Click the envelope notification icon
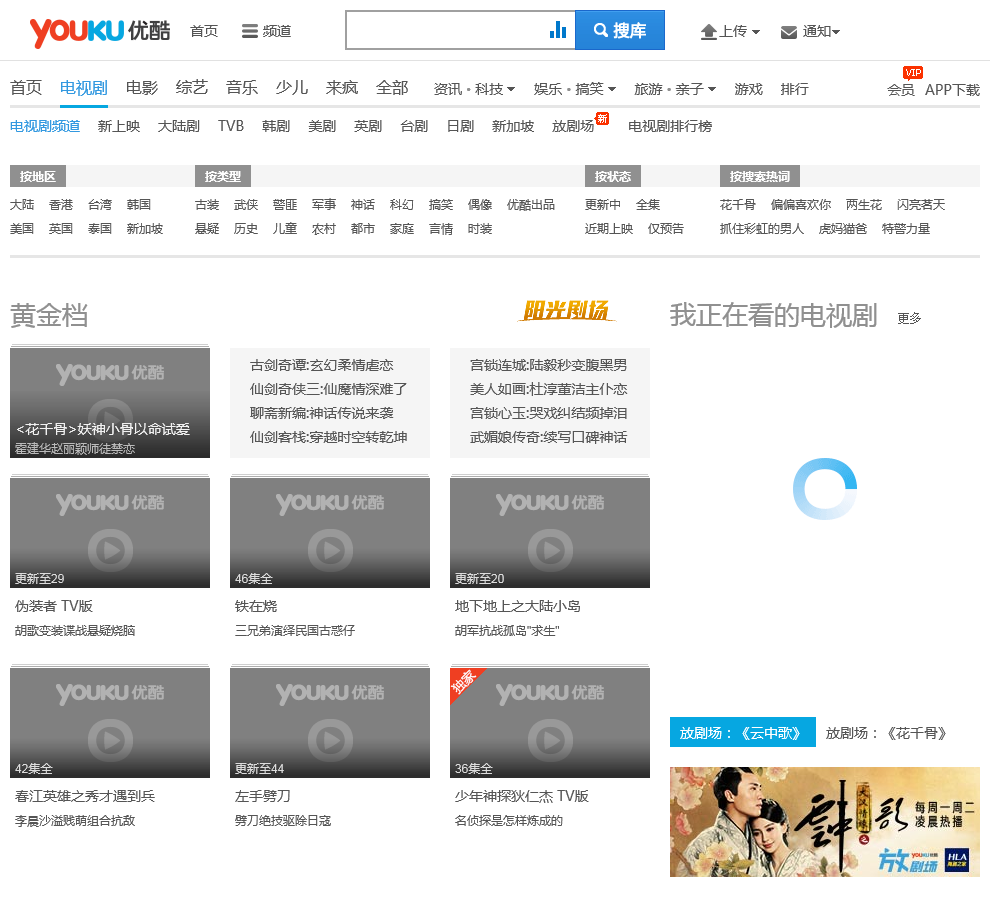990x900 pixels. point(789,32)
